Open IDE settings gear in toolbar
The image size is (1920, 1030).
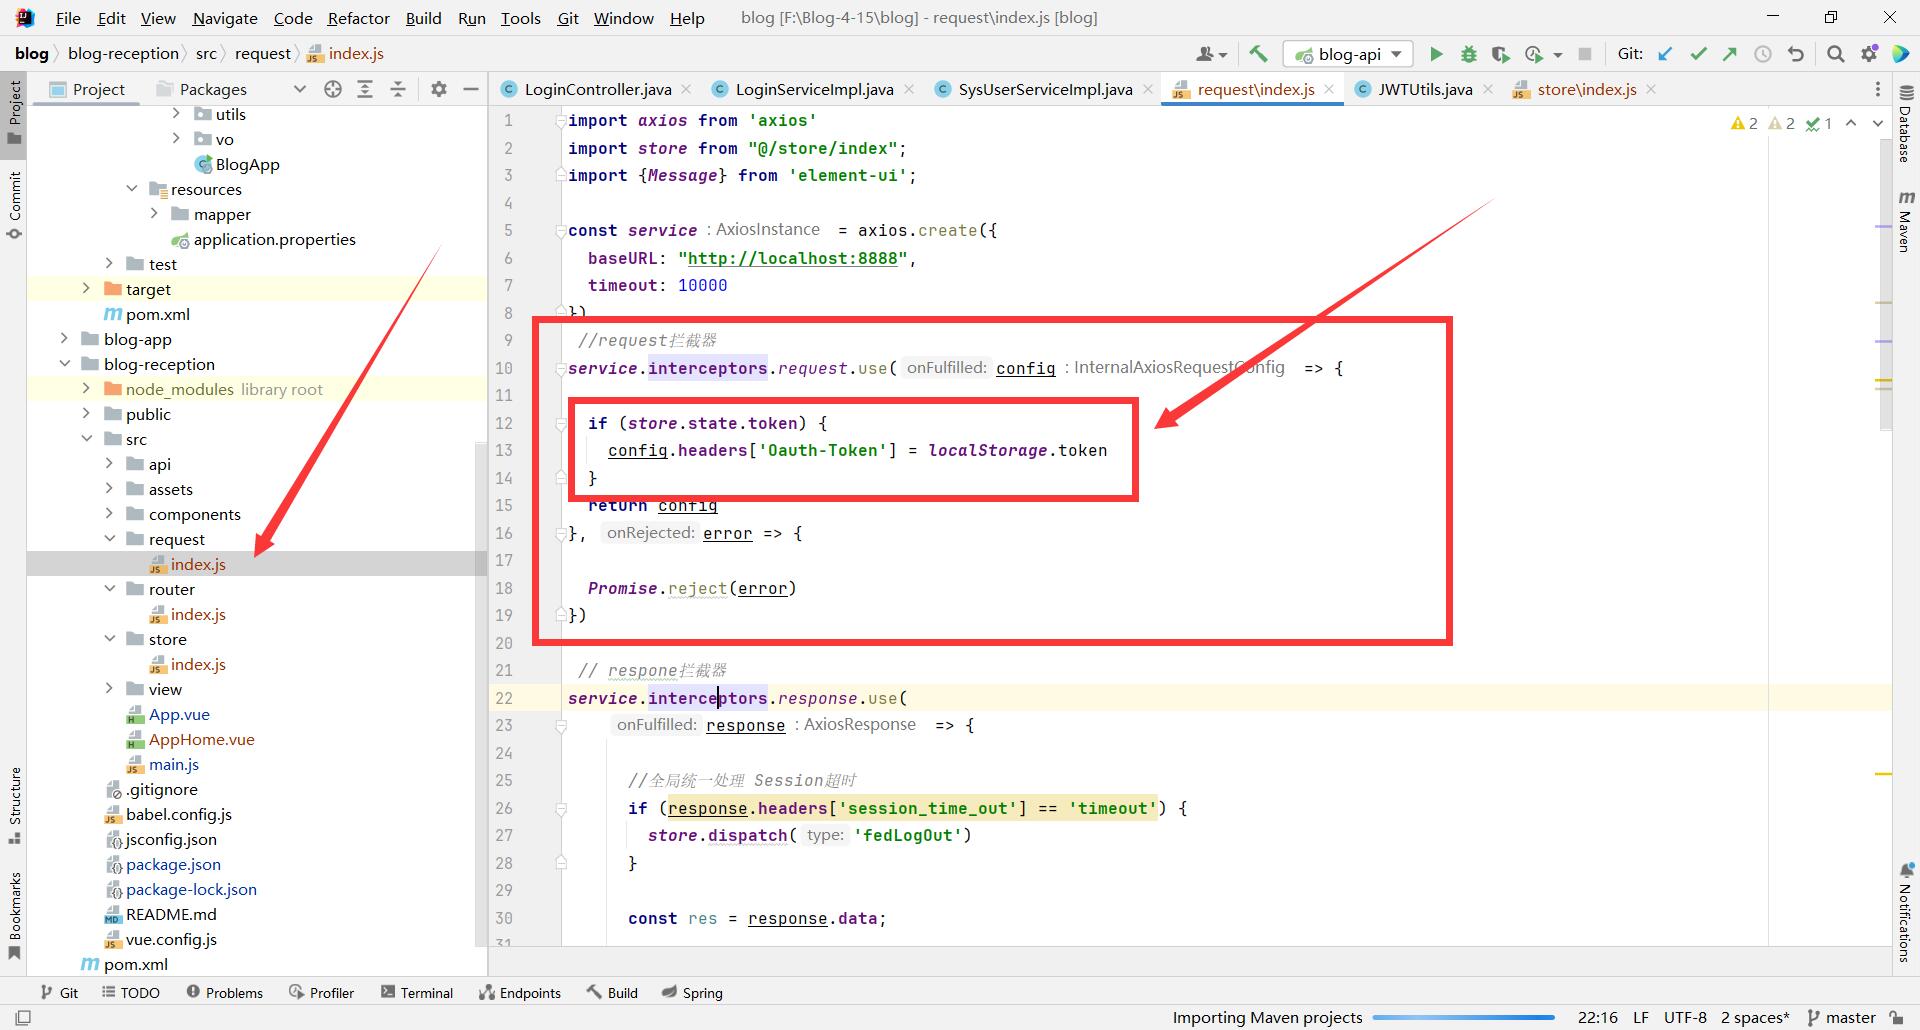(x=1868, y=54)
